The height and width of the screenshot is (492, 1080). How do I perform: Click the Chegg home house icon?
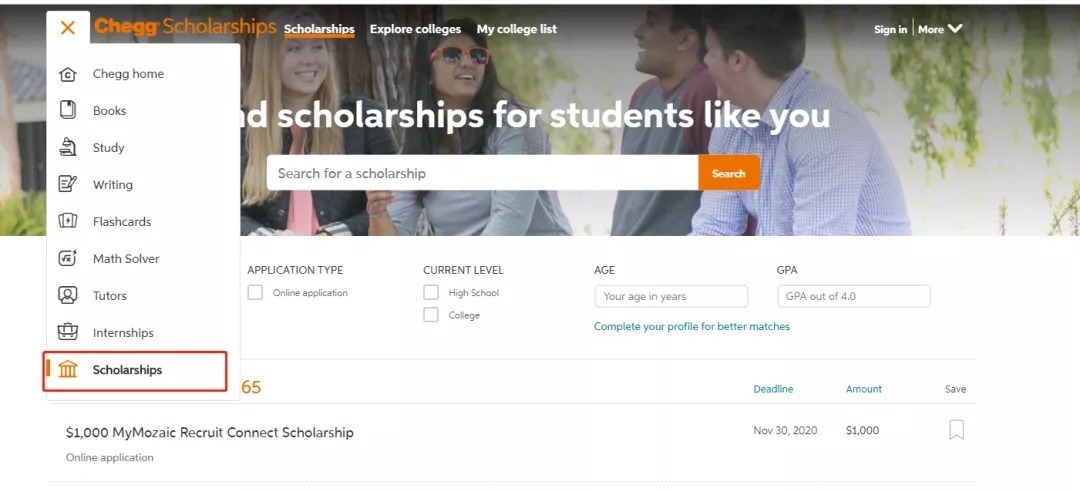point(68,74)
